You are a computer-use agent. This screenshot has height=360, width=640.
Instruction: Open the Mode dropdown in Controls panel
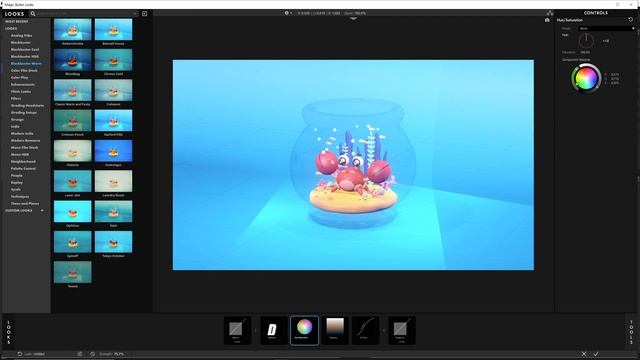607,29
